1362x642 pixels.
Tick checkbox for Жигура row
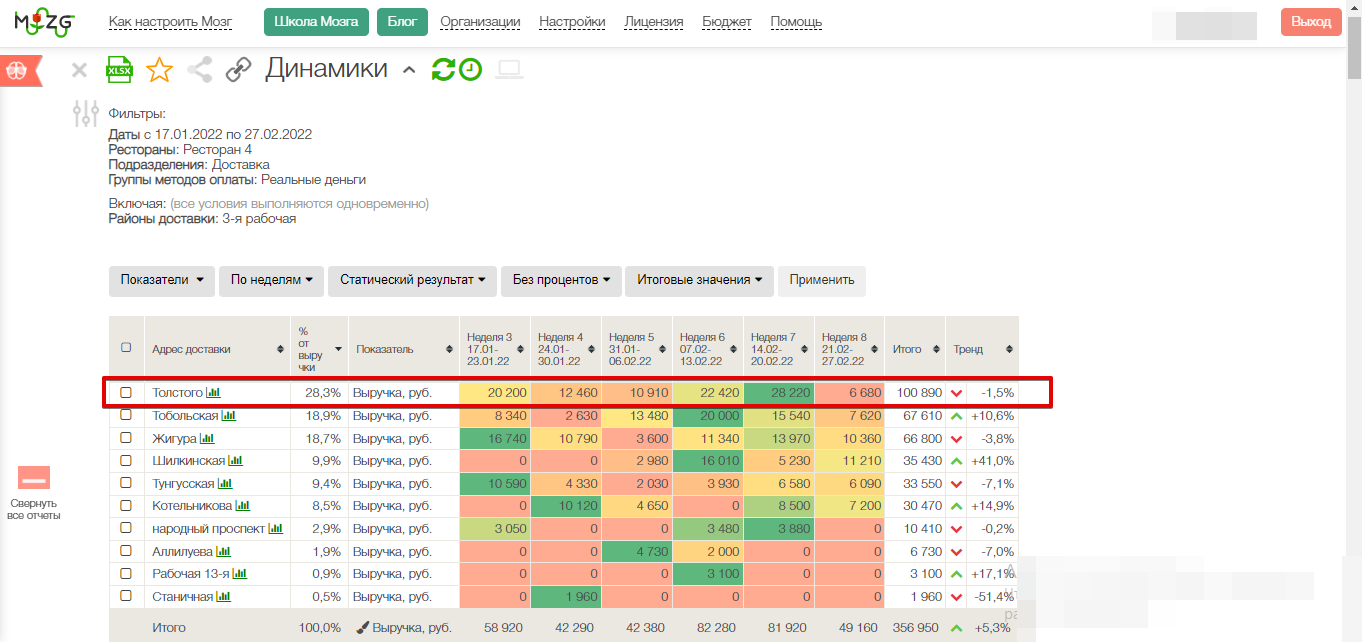126,438
